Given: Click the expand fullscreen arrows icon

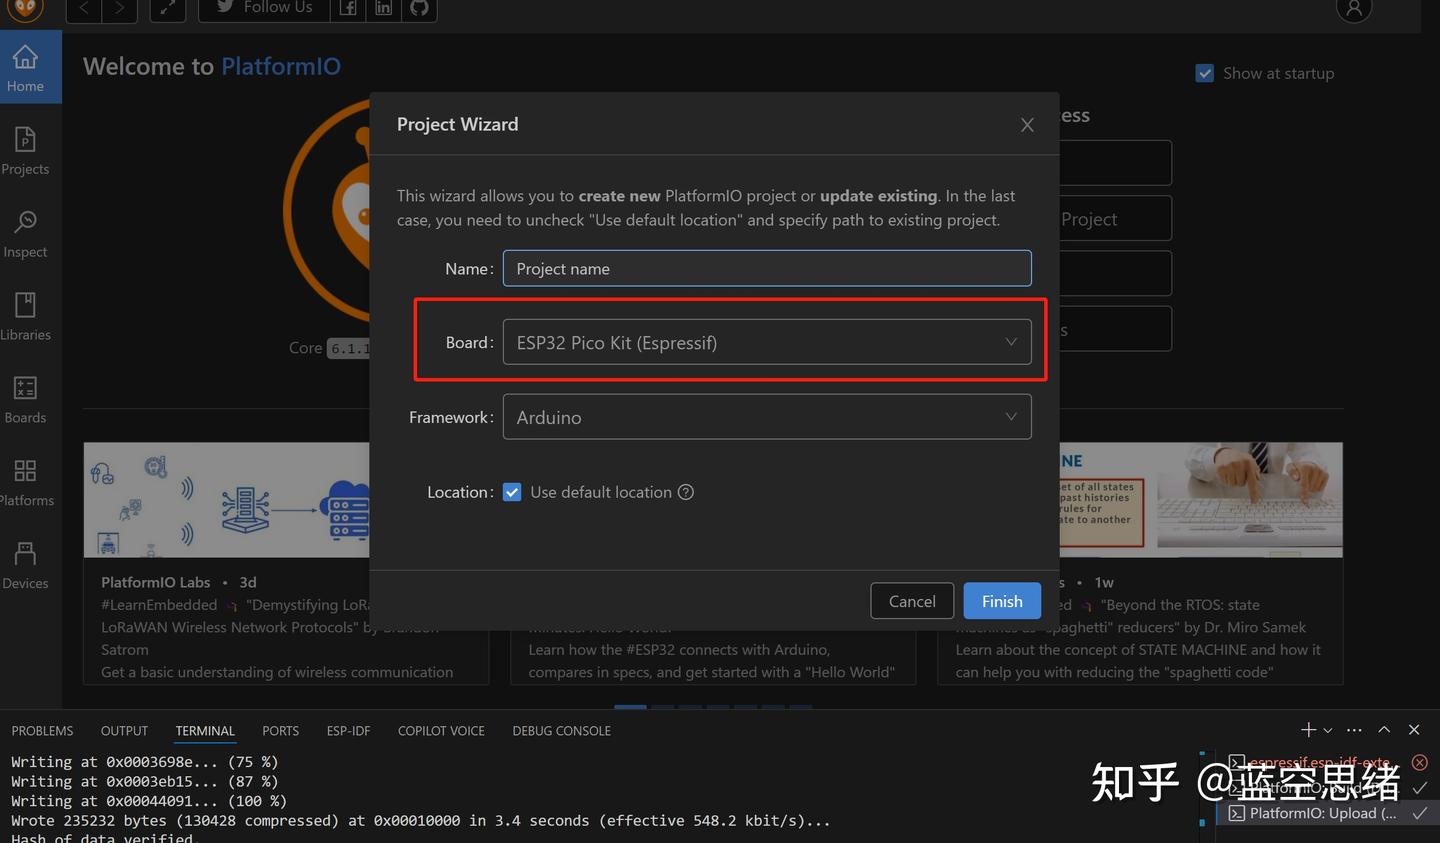Looking at the screenshot, I should 167,8.
